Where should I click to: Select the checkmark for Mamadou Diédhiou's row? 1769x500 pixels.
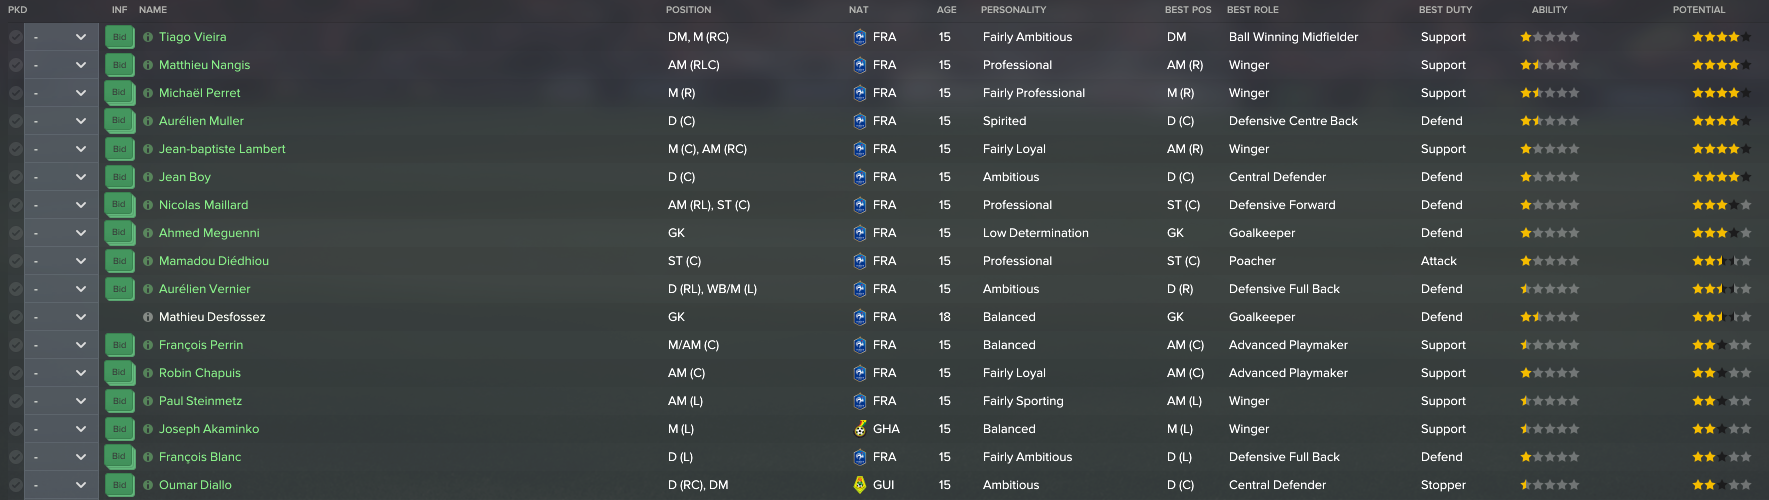coord(15,261)
